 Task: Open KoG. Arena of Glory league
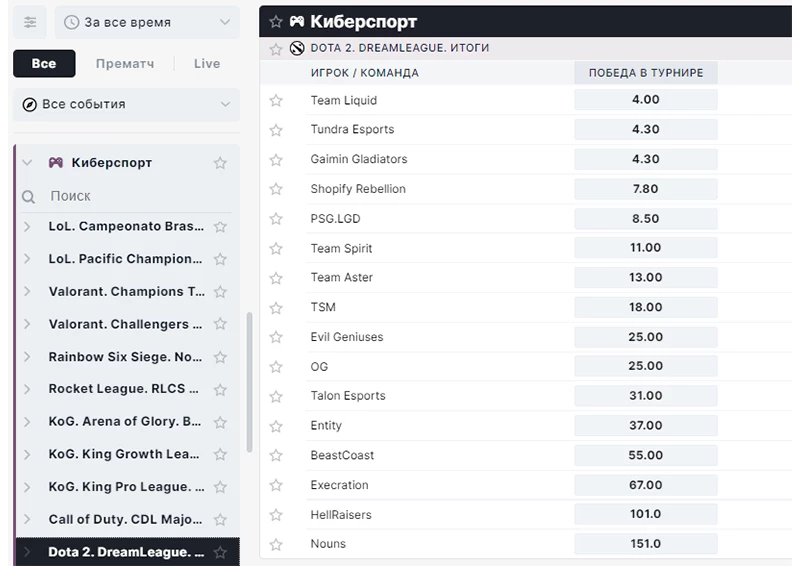pos(124,422)
